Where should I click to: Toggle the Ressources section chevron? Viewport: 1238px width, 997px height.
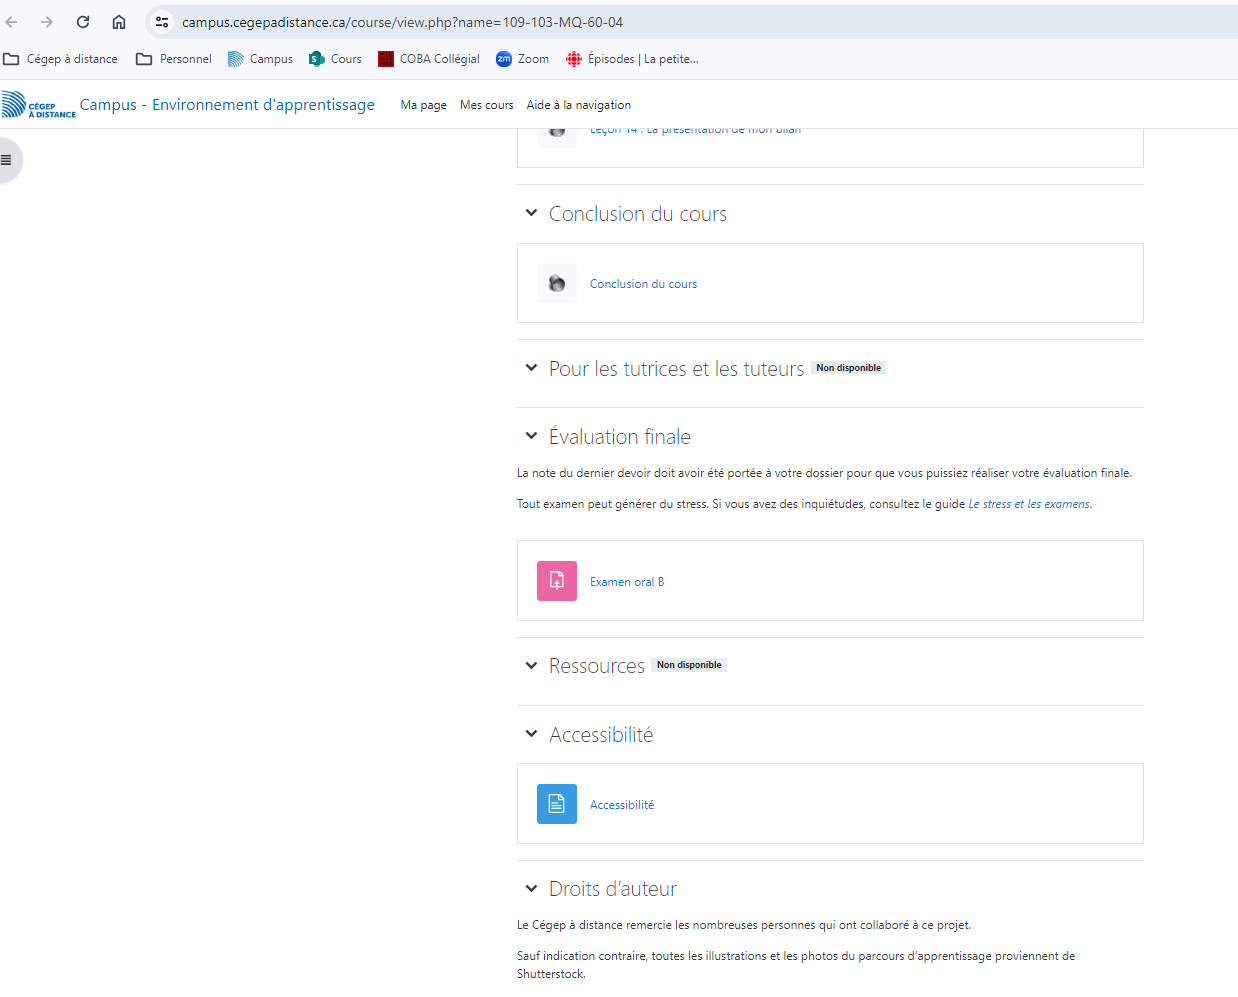[x=531, y=666]
